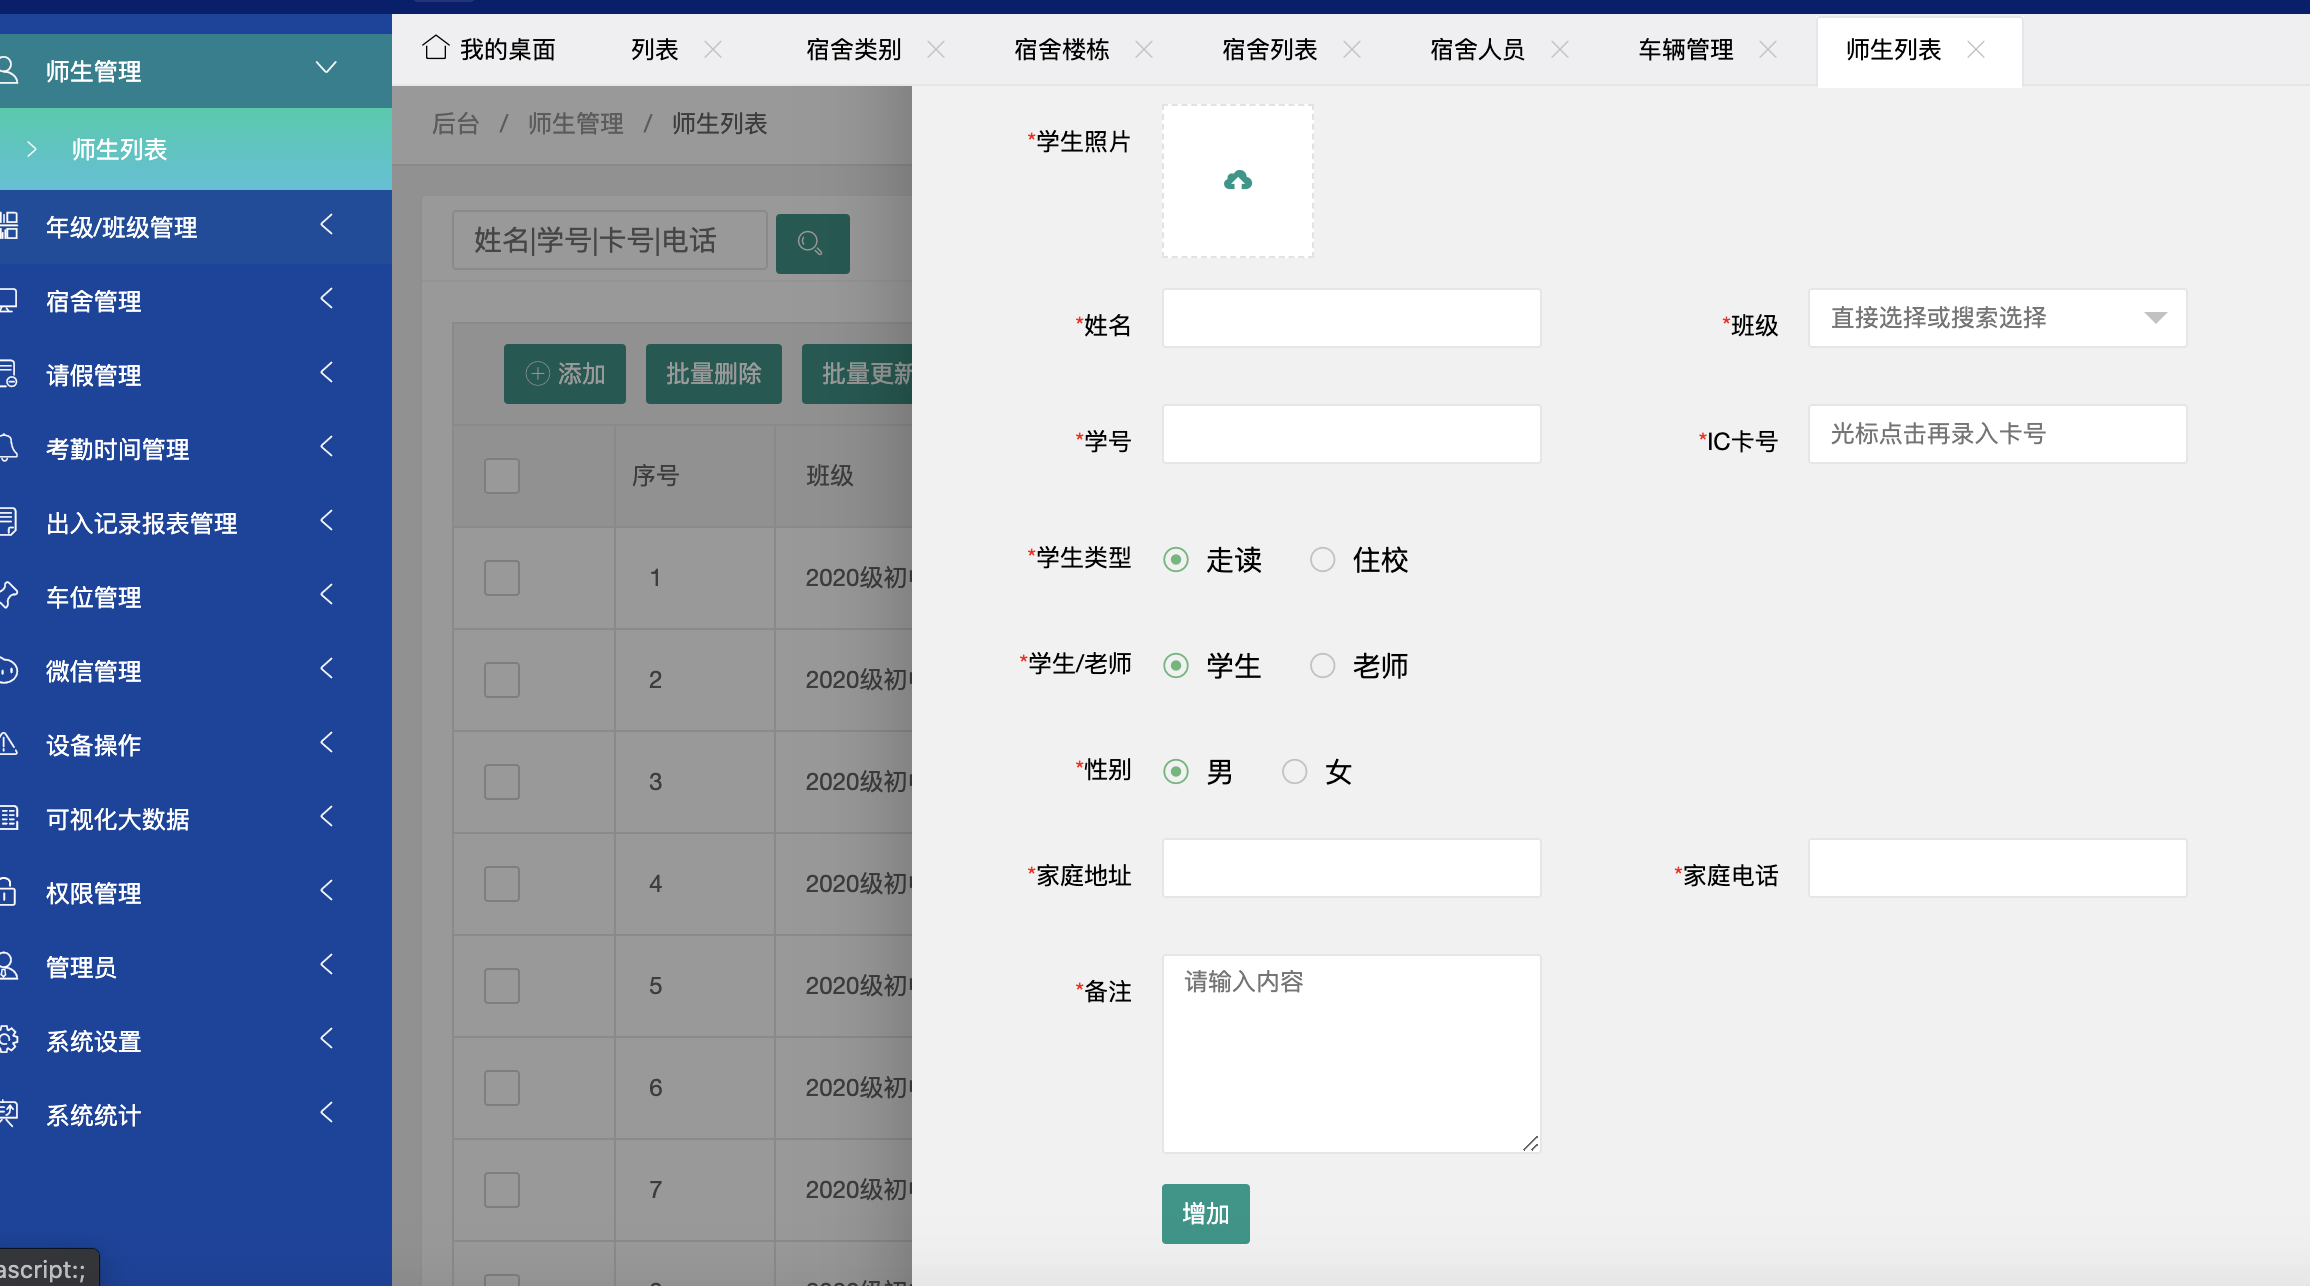Expand the 车位管理 menu
Screen dimensions: 2310x1286
[326, 595]
